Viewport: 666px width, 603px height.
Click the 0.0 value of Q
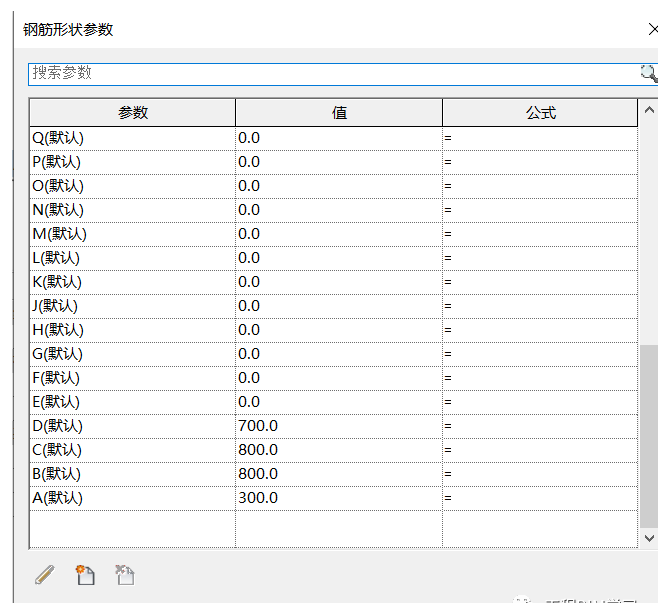(339, 138)
